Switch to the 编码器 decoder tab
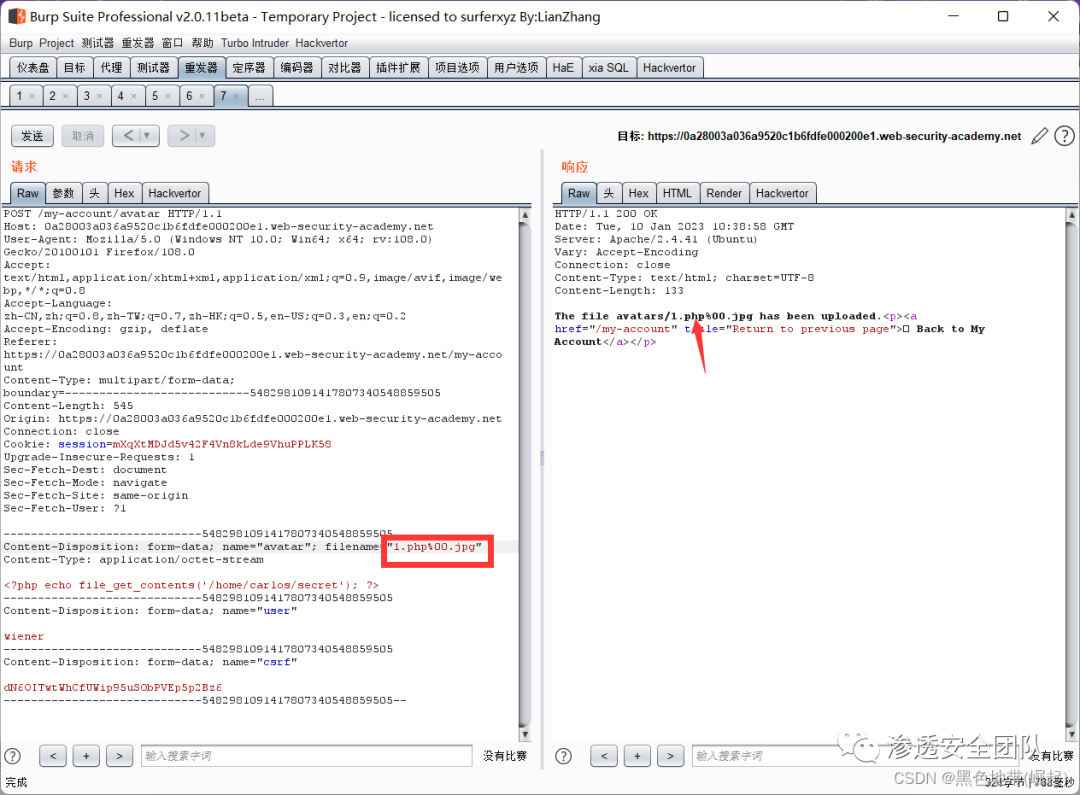 [297, 68]
